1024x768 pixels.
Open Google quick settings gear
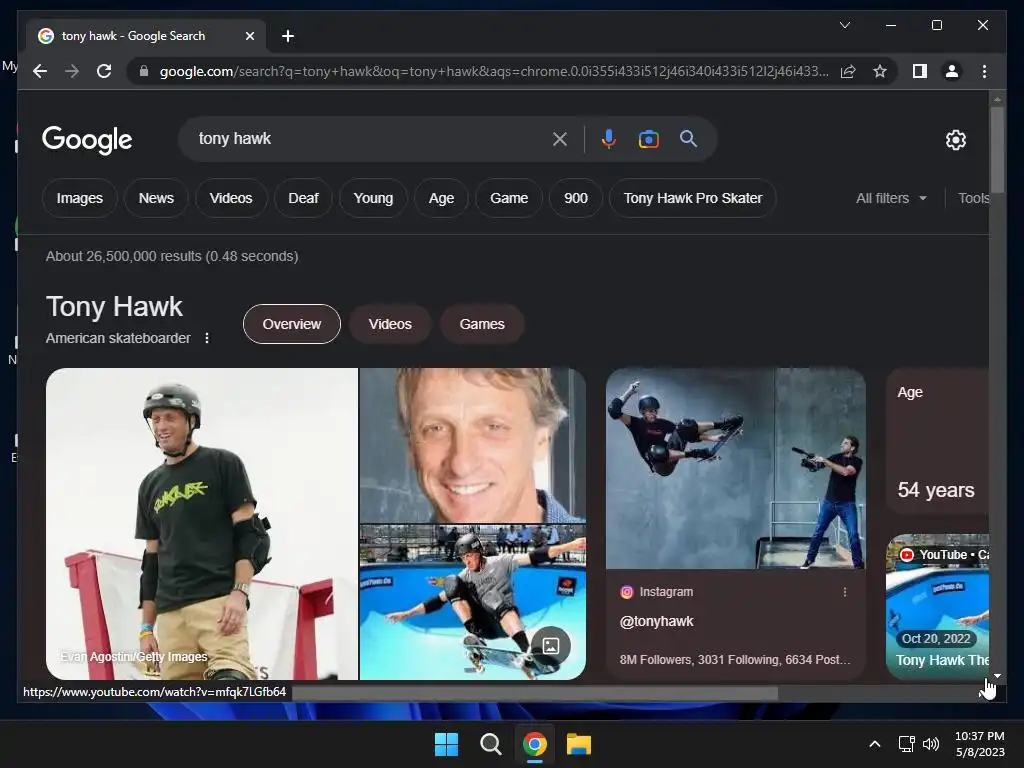[955, 140]
